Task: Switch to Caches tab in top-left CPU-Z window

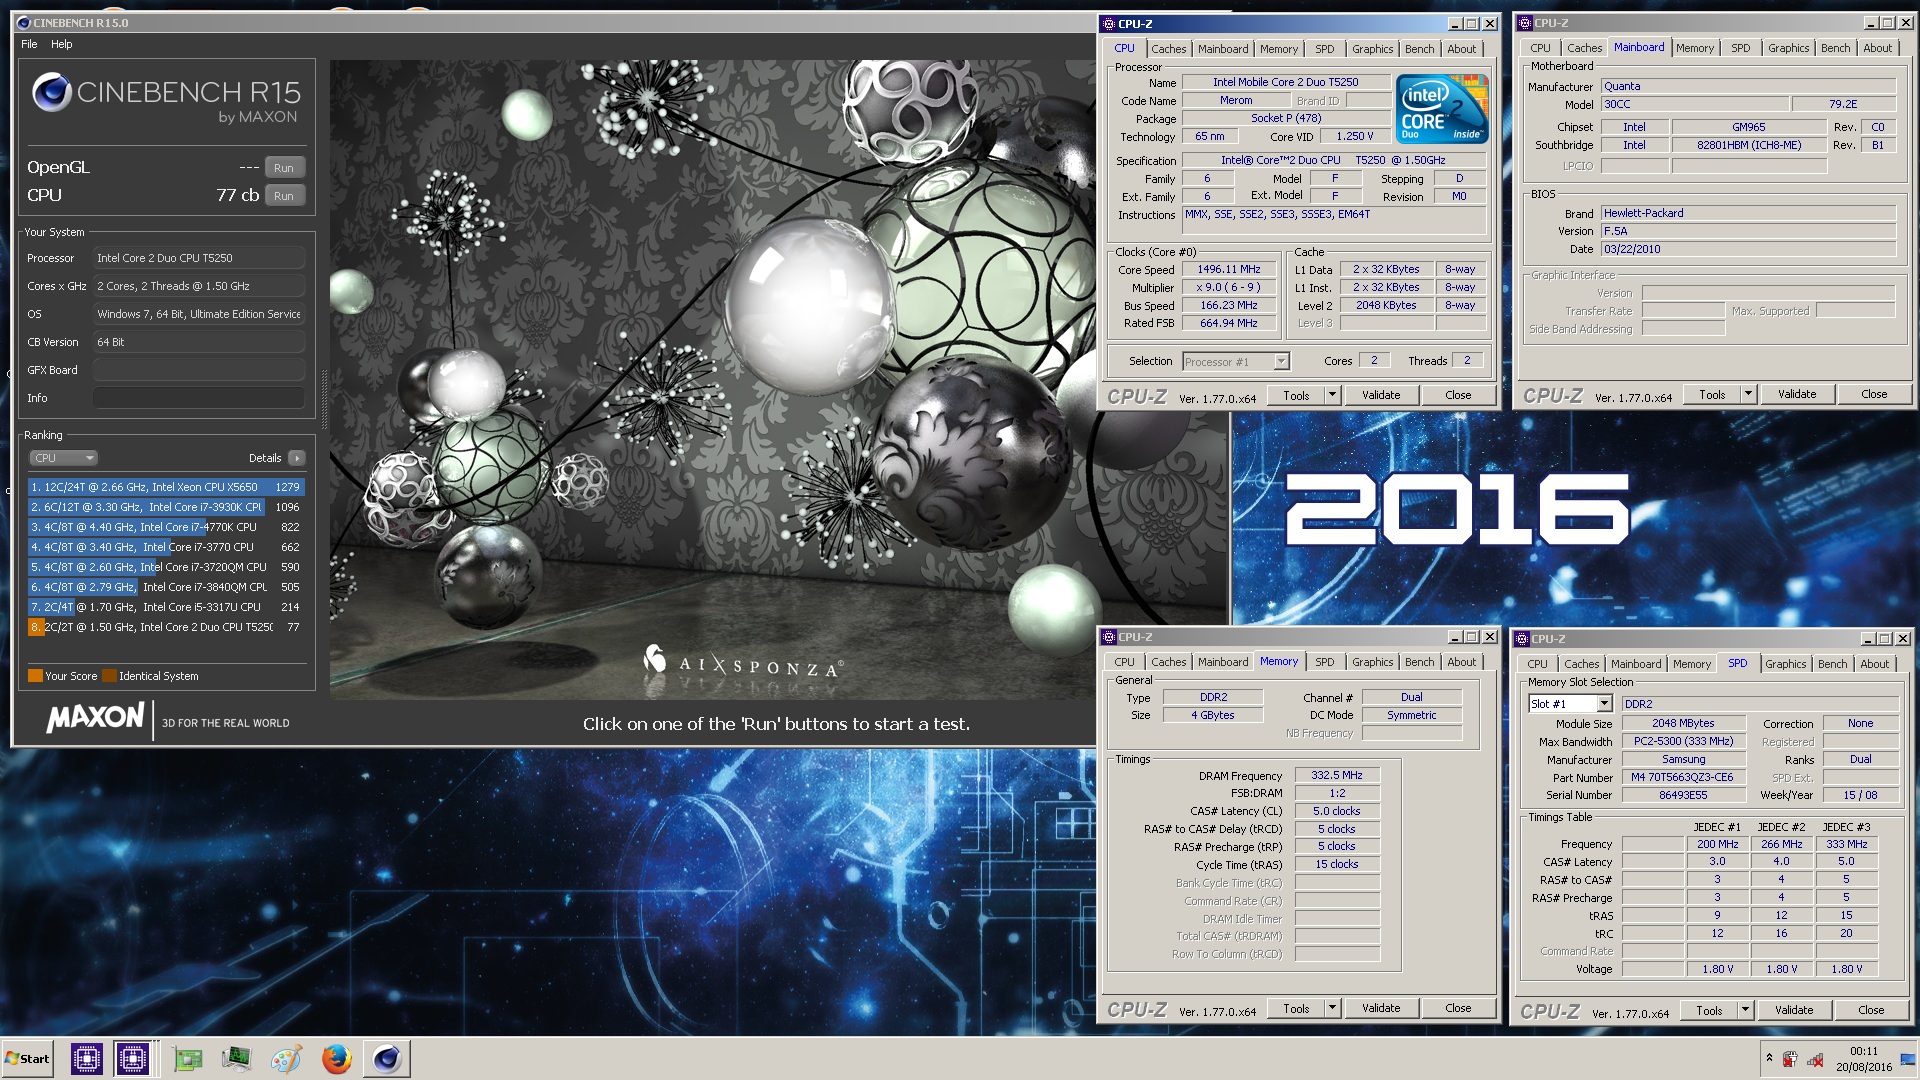Action: [1168, 49]
